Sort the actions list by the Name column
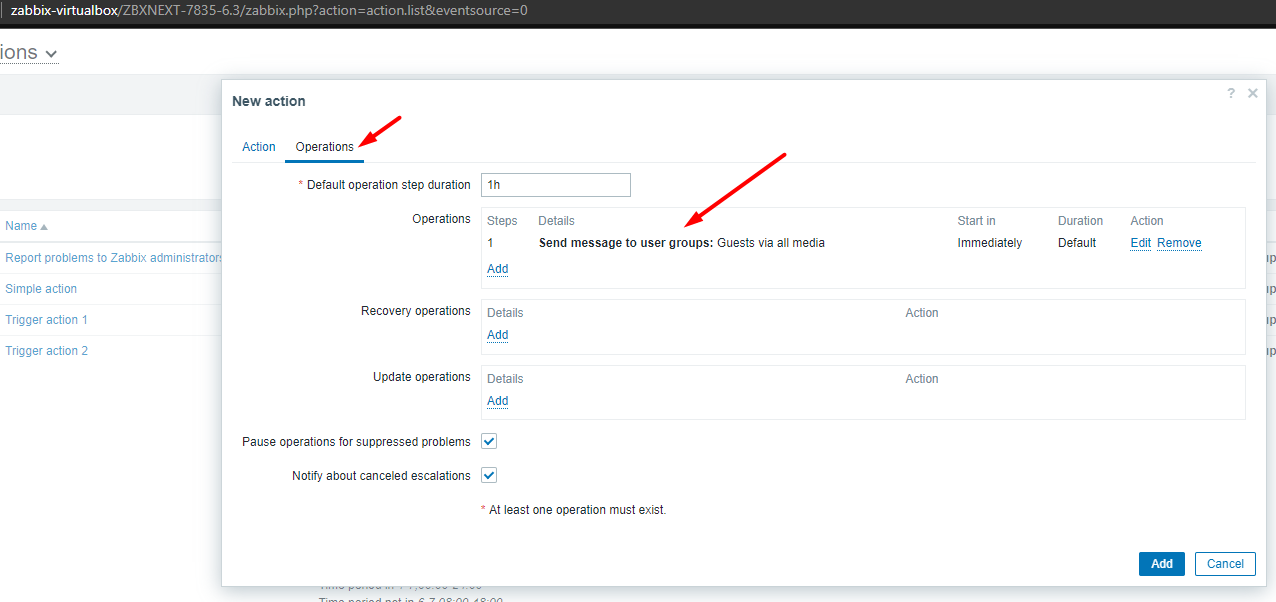This screenshot has width=1276, height=602. tap(26, 226)
